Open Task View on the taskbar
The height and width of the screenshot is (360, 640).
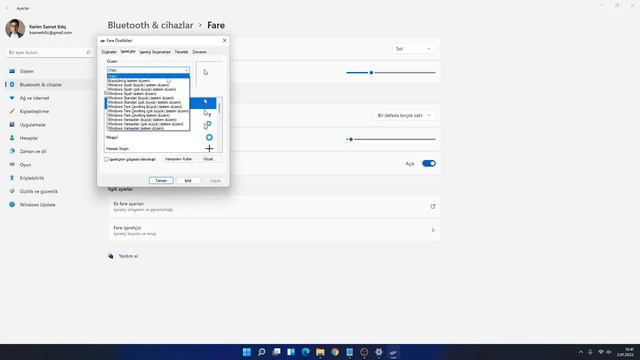coord(276,352)
